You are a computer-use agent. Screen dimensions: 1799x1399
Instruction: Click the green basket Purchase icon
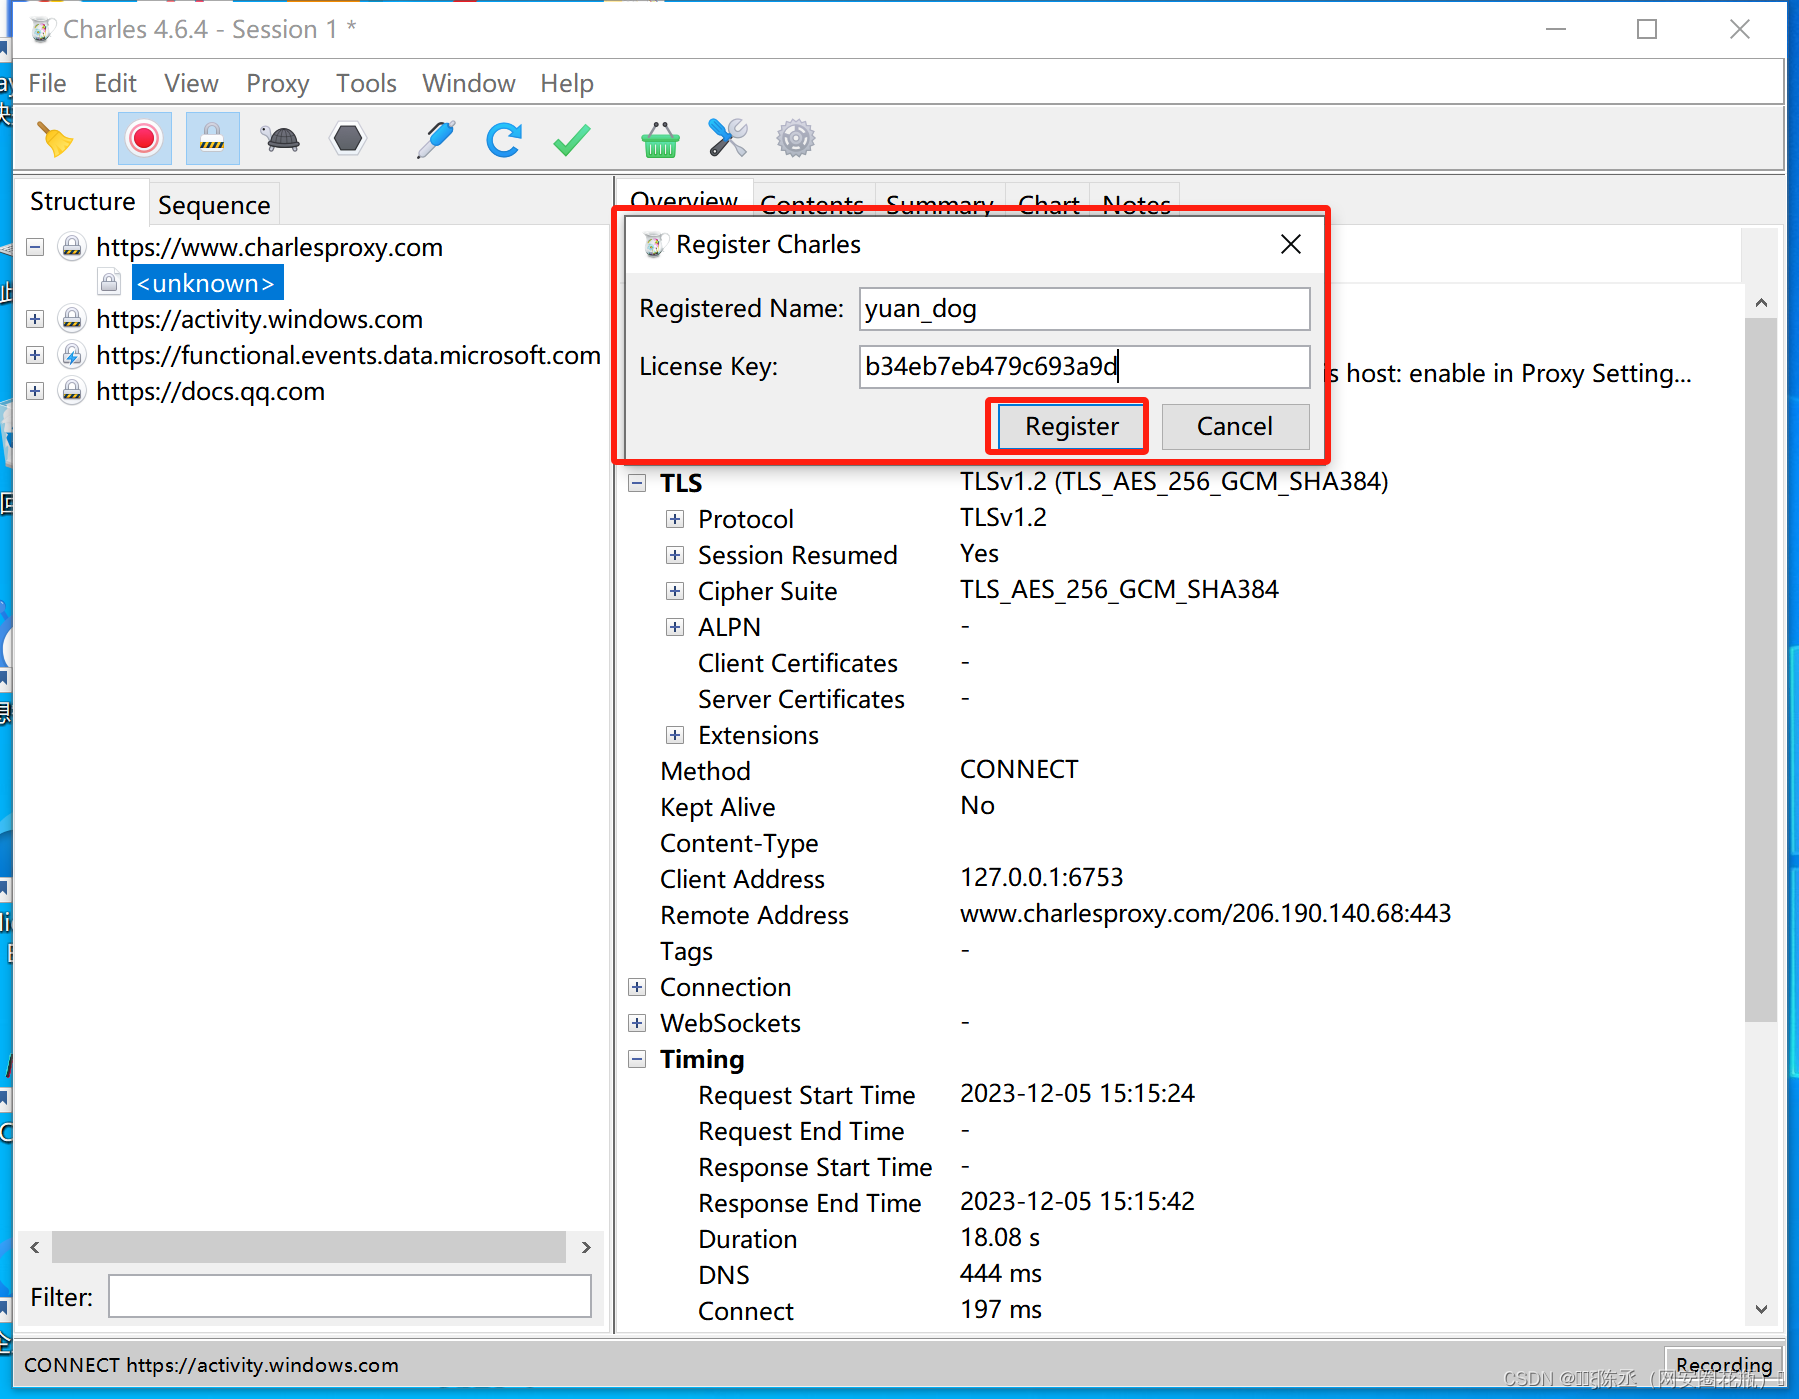click(660, 139)
